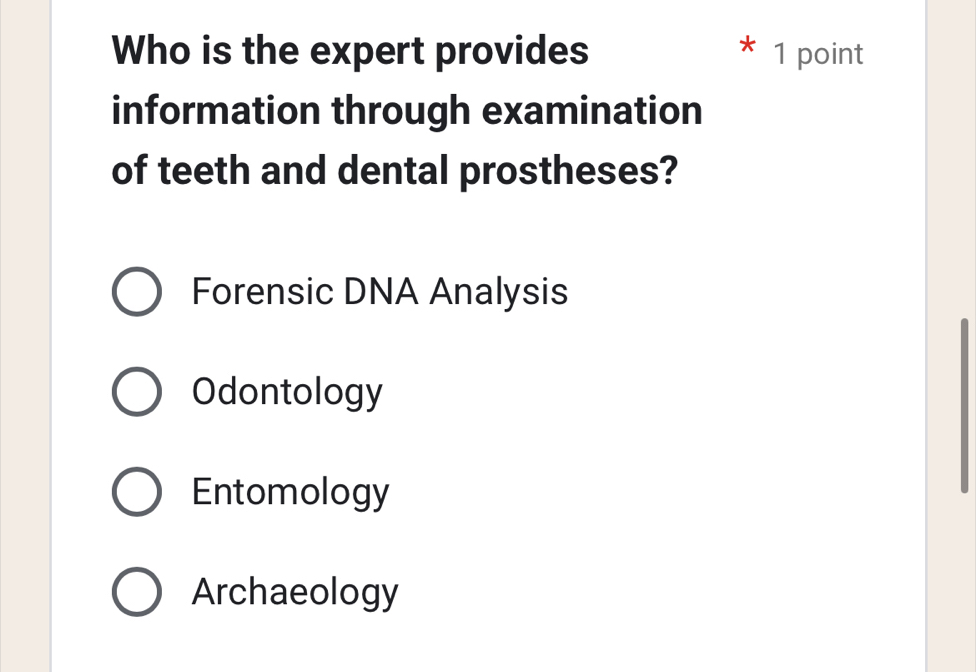Screen dimensions: 976x672
Task: Click the red required asterisk
Action: [747, 49]
